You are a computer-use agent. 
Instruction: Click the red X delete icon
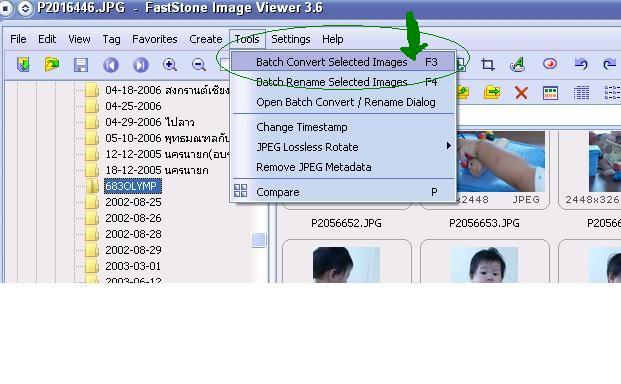pyautogui.click(x=521, y=93)
